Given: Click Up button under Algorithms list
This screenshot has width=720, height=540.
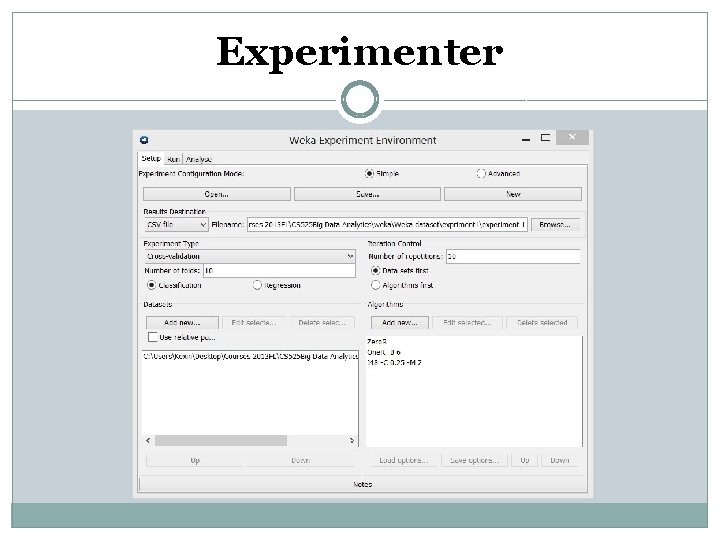Looking at the screenshot, I should point(525,460).
